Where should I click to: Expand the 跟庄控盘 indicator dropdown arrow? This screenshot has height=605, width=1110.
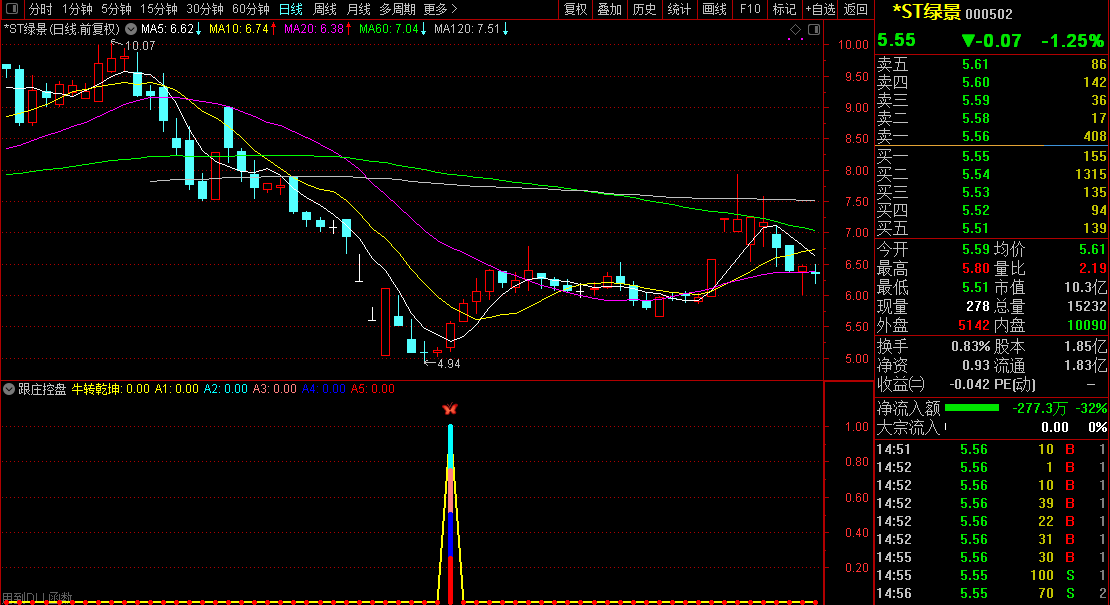[x=10, y=389]
